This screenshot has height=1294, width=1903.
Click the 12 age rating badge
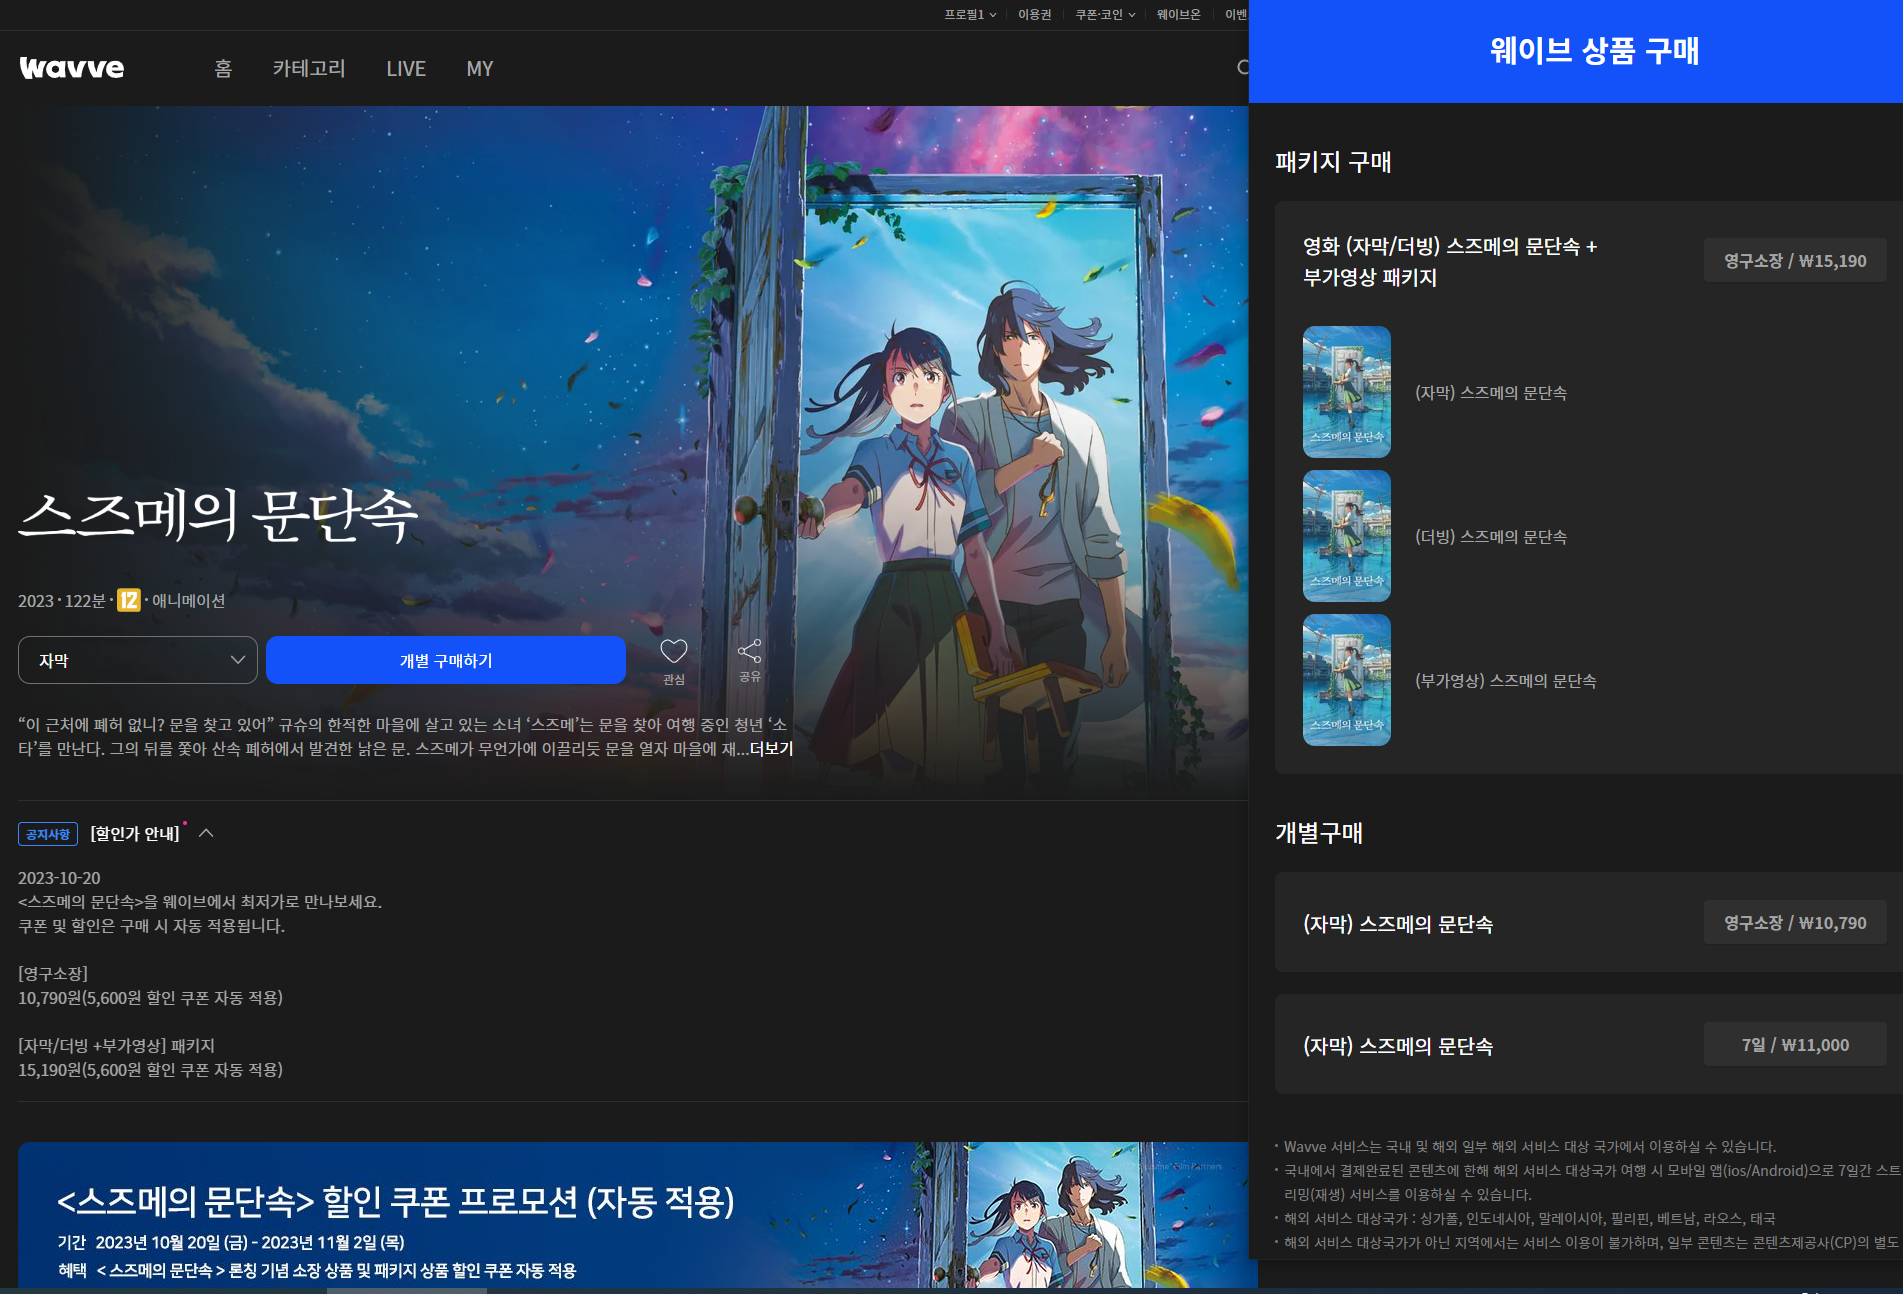tap(128, 601)
